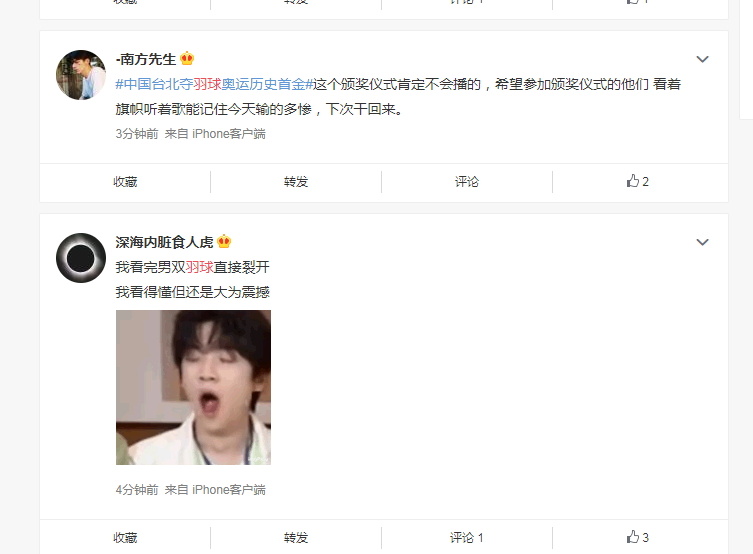
Task: Click 收藏 on the 深海内脏食人虎 post
Action: [x=125, y=537]
